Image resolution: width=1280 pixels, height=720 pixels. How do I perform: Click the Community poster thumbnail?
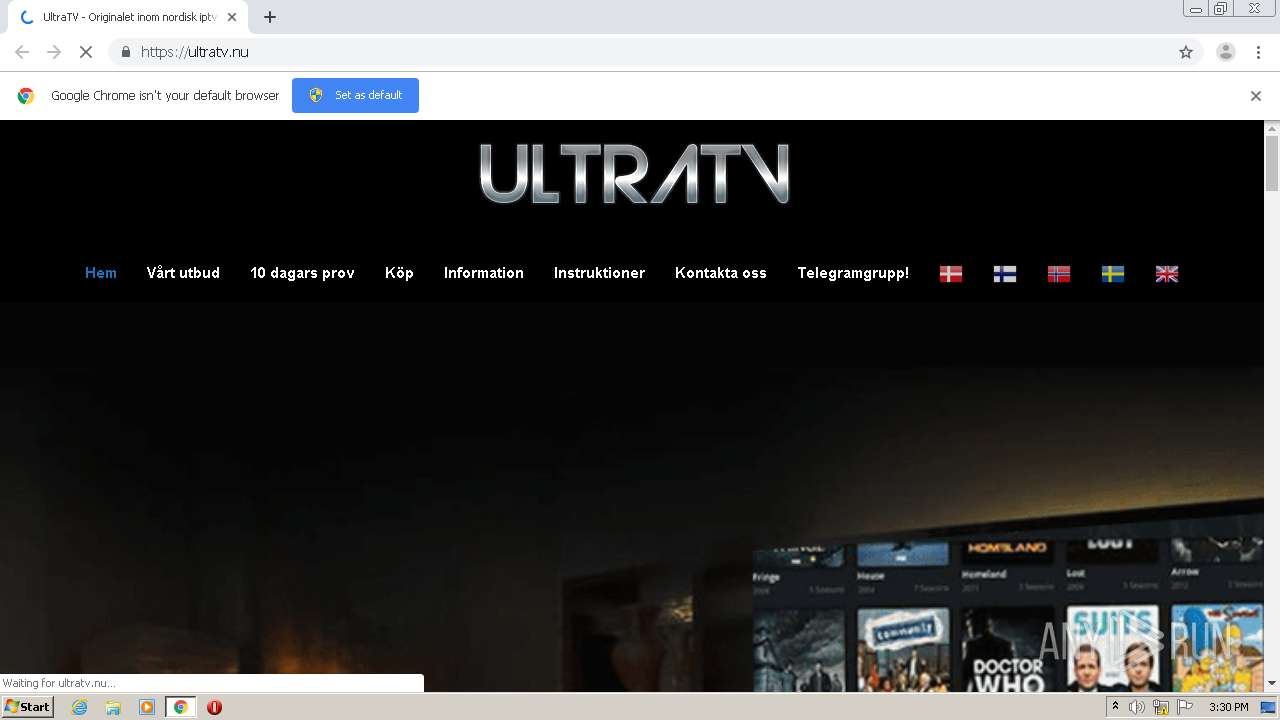click(902, 650)
